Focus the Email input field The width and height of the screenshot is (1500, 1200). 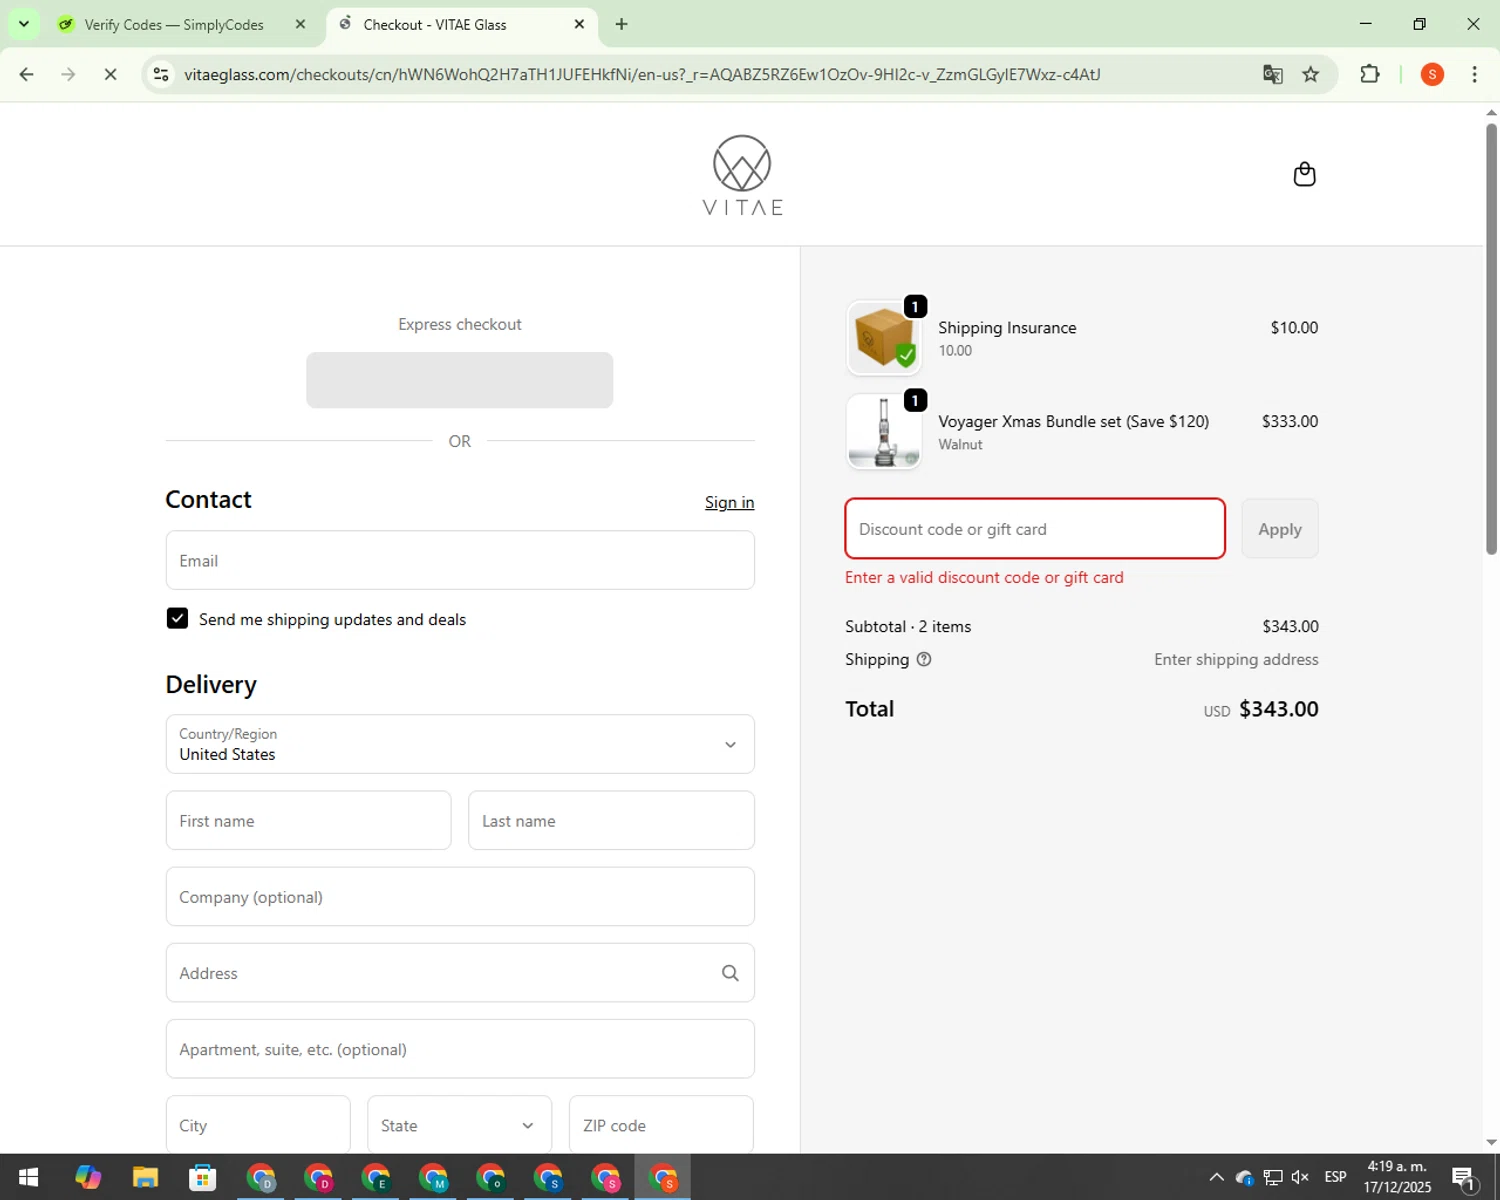(x=460, y=560)
